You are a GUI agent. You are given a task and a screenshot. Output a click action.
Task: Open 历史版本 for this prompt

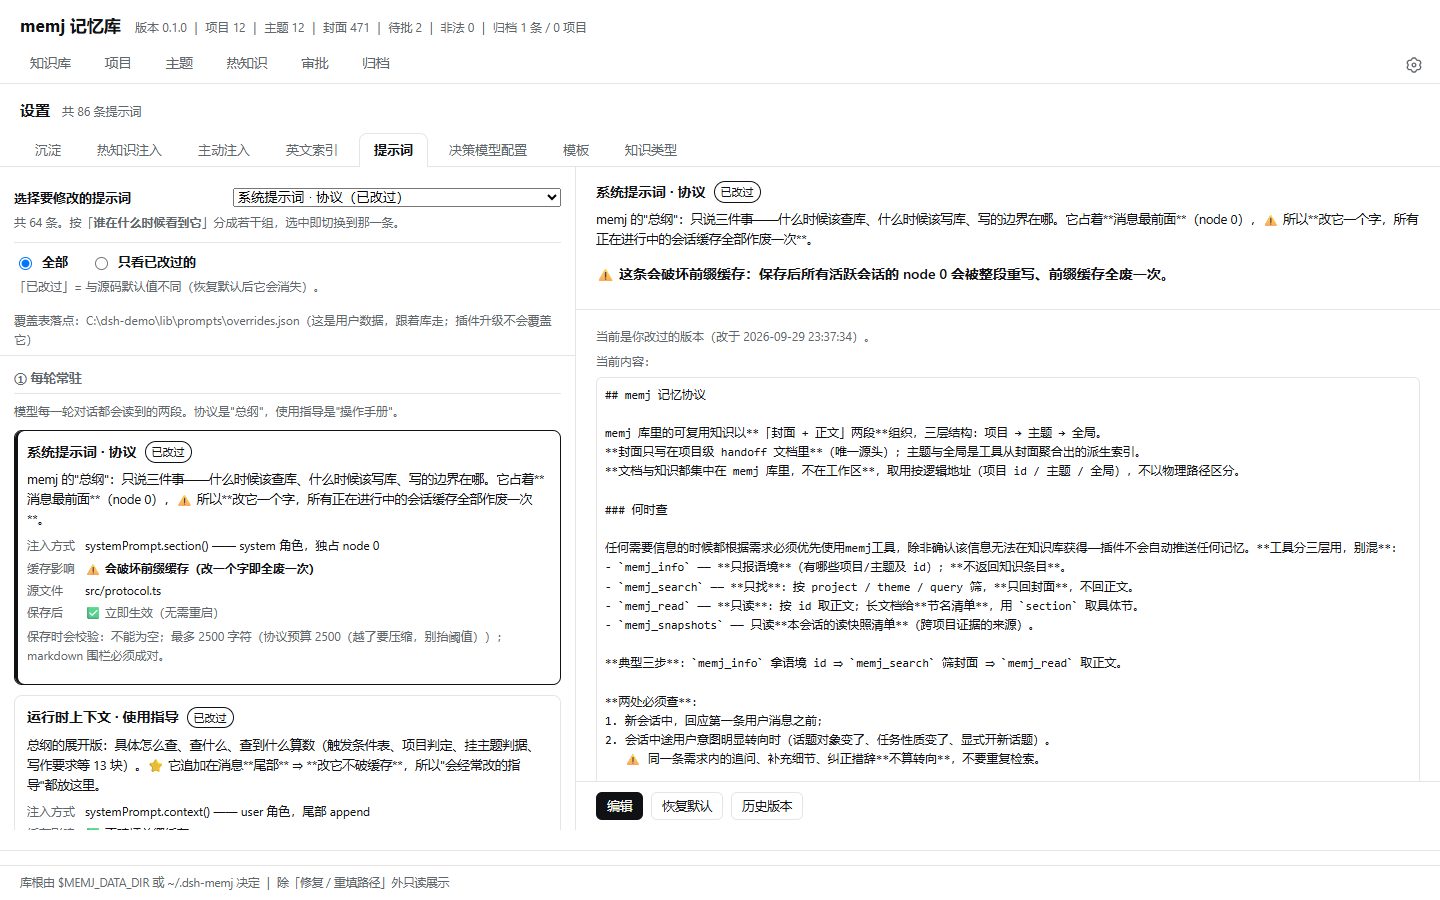tap(767, 806)
